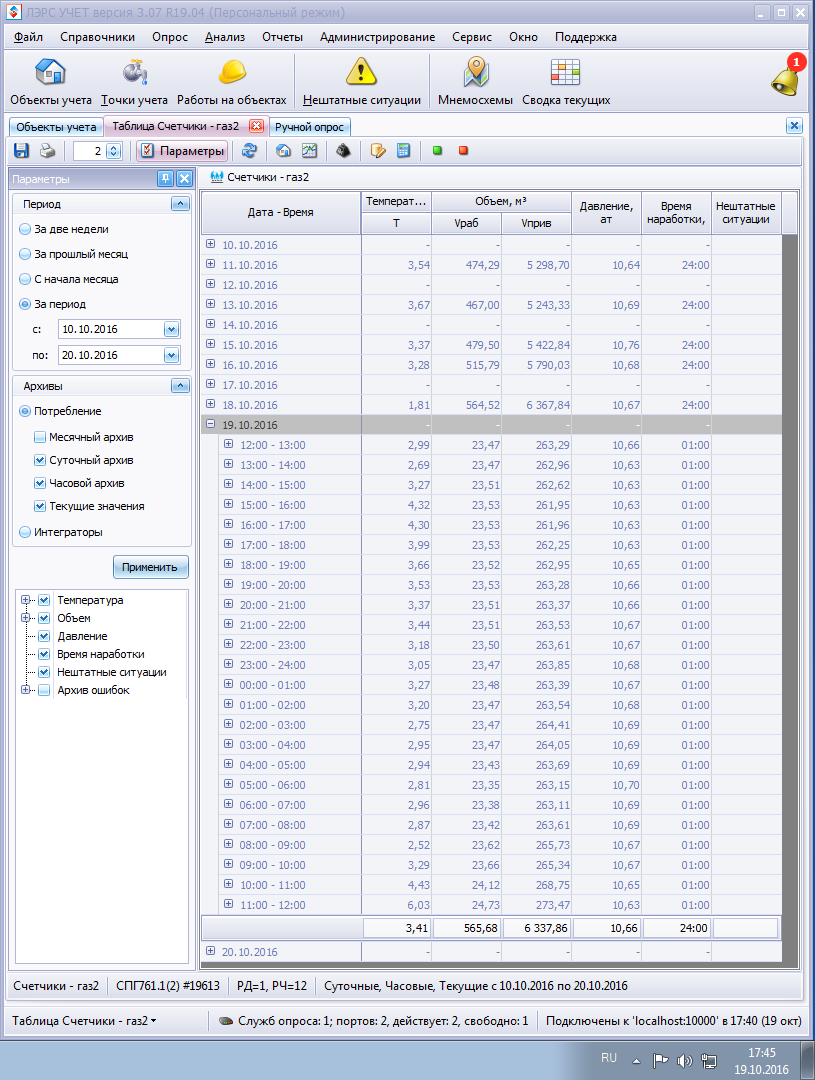Uncheck Давление in parameter tree
Viewport: 815px width, 1080px height.
[x=44, y=636]
